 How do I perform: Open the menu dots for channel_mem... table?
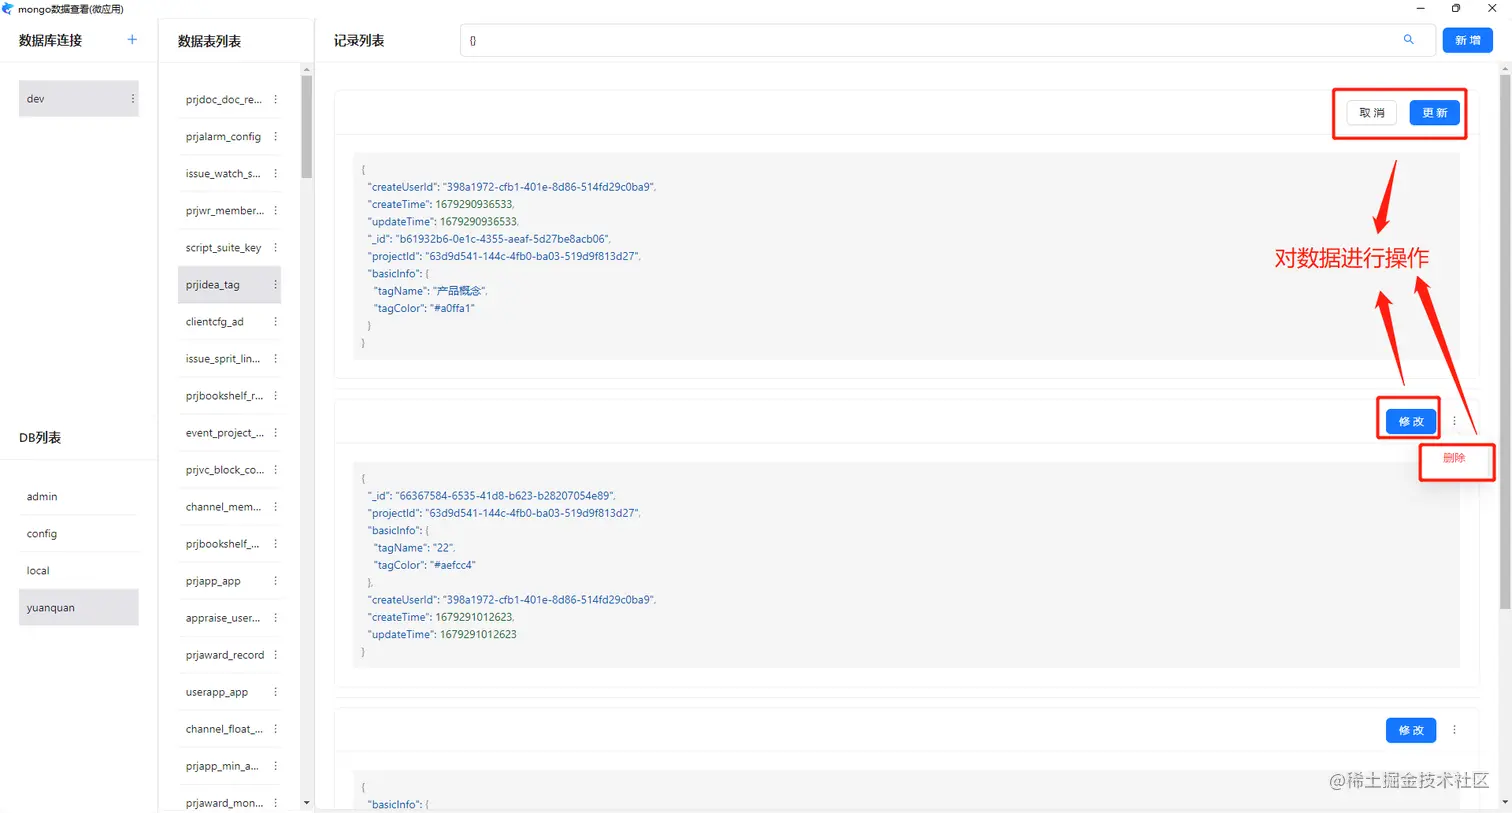(x=275, y=507)
